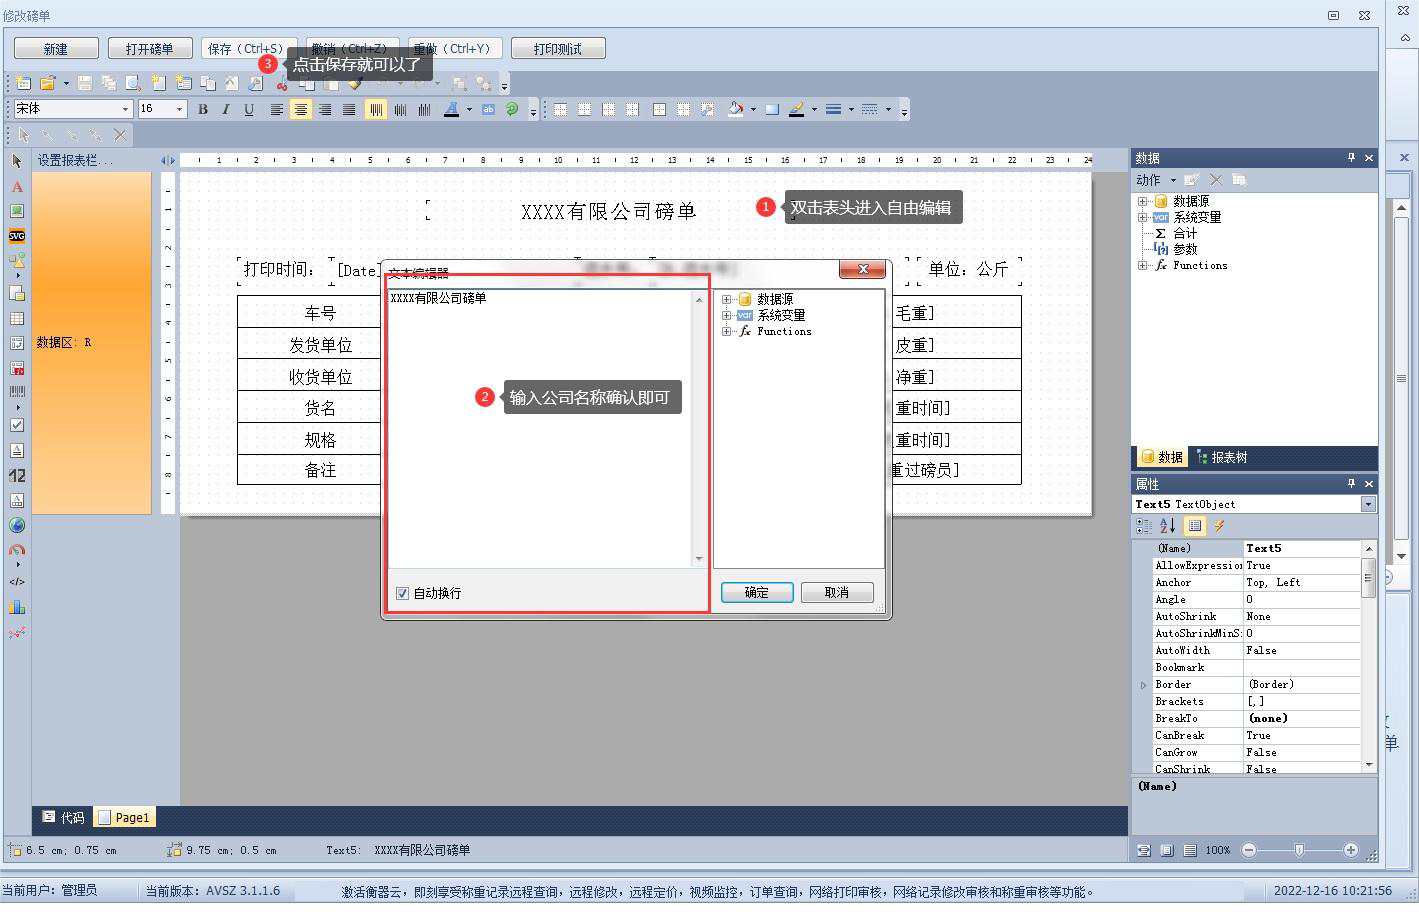
Task: Confirm with the 确定 button
Action: (x=757, y=592)
